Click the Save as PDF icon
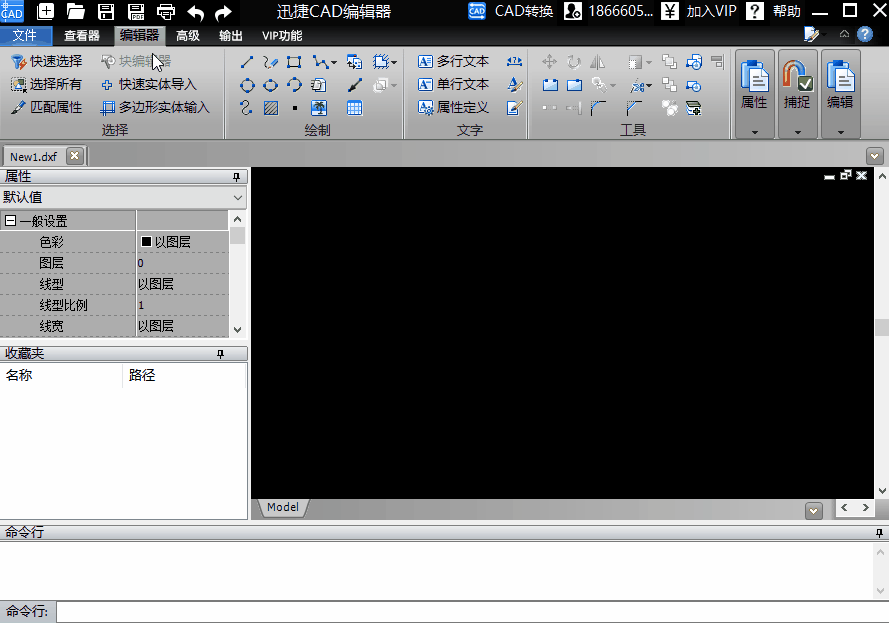Screen dimensions: 889x623 tap(136, 11)
